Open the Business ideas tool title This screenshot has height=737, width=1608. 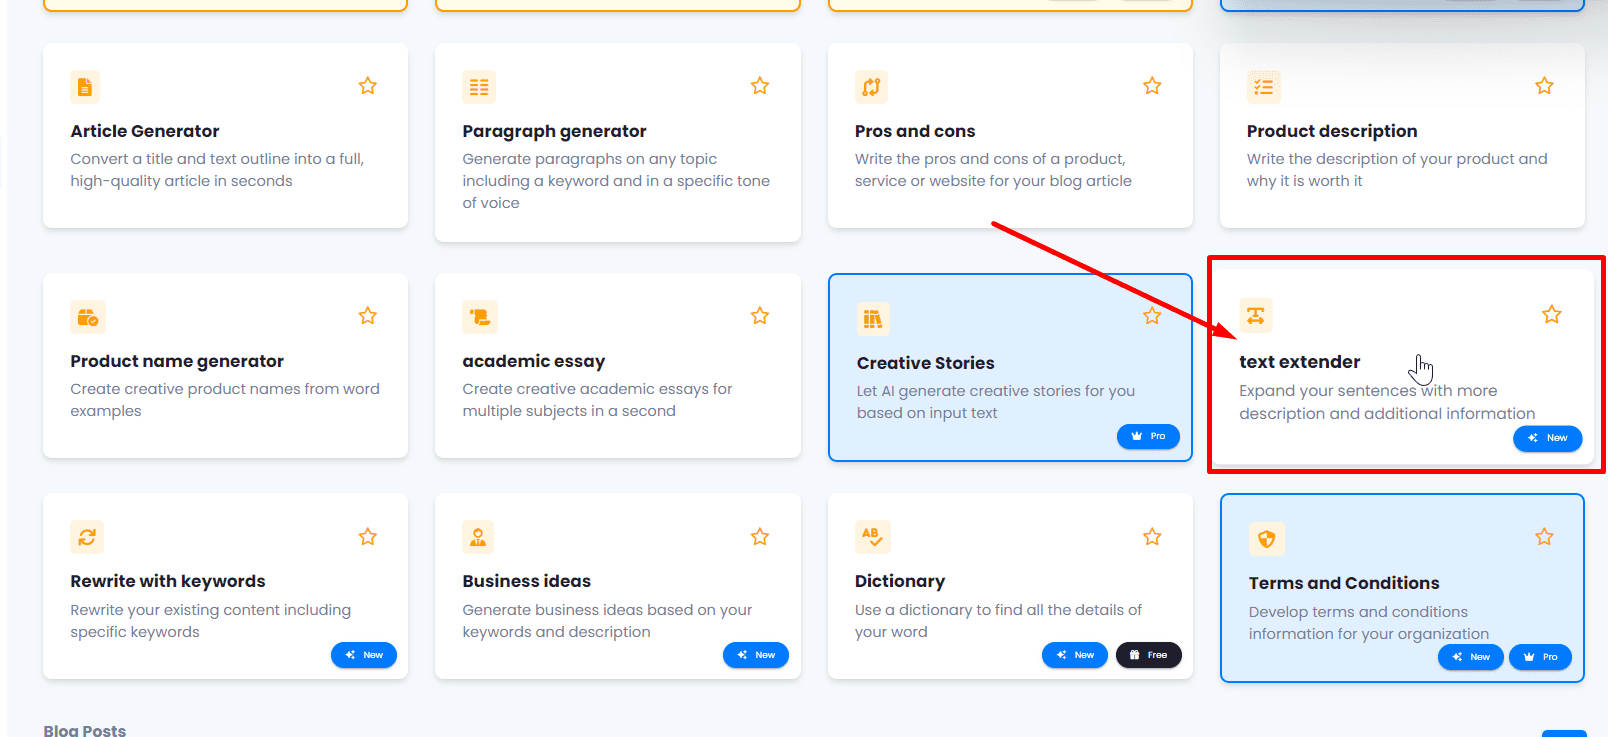coord(526,581)
